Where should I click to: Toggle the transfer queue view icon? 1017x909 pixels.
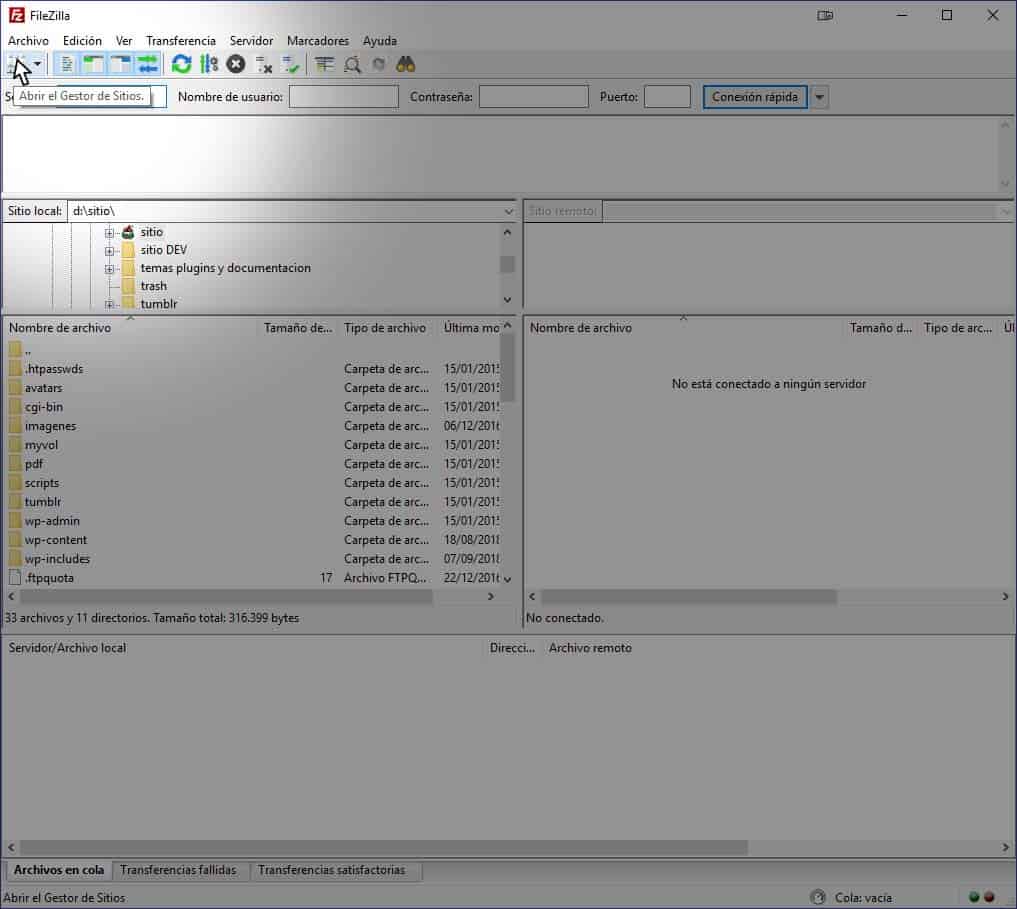(148, 64)
